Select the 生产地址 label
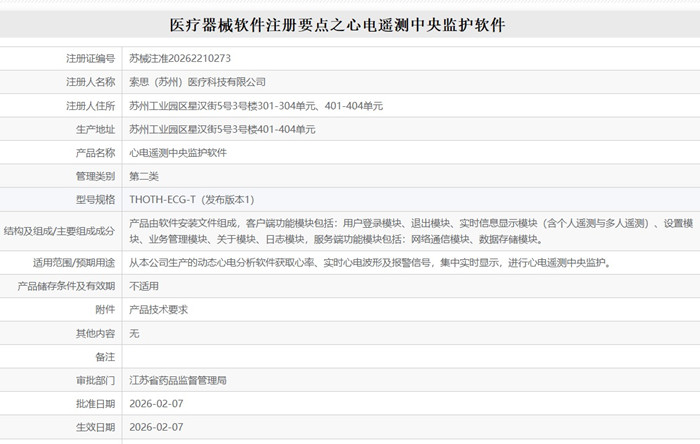This screenshot has width=700, height=444. tap(96, 129)
